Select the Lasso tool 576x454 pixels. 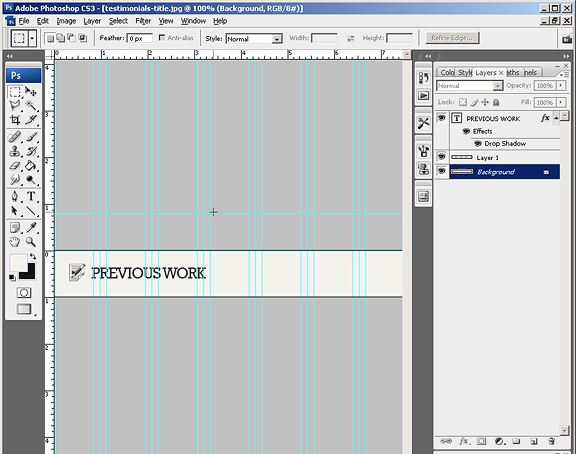click(x=15, y=106)
